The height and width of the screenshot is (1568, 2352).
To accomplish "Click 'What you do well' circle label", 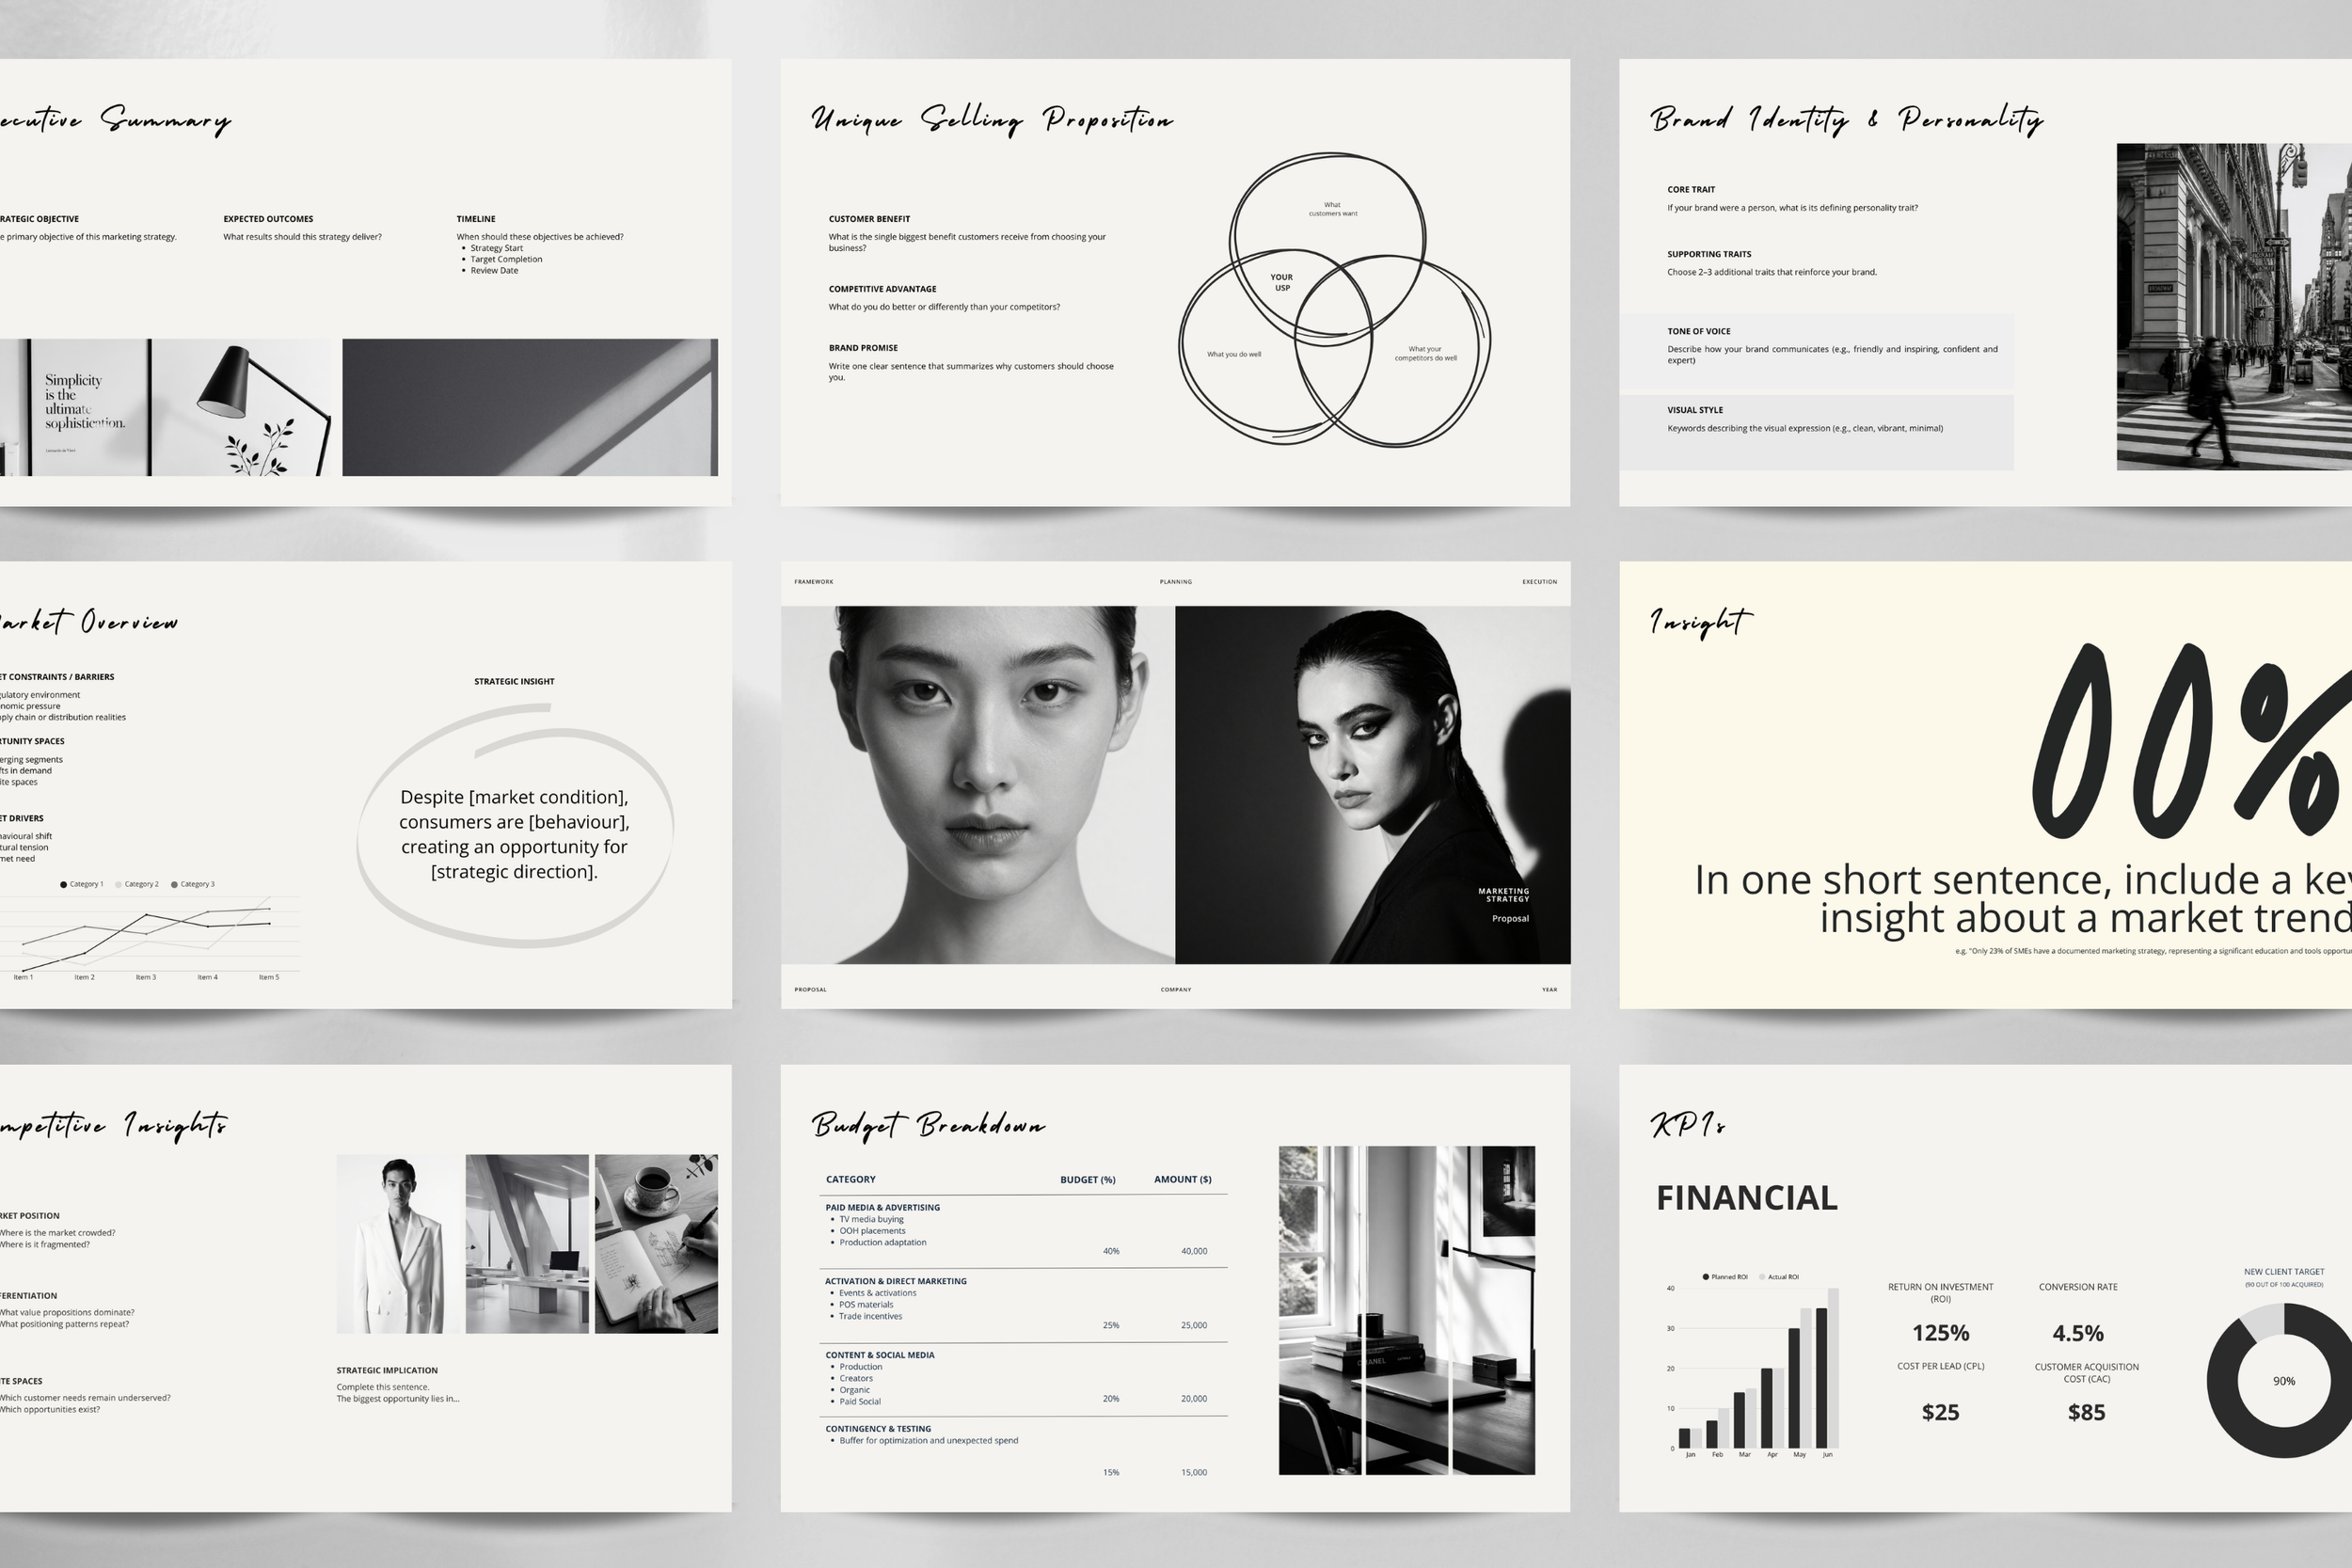I will click(1234, 354).
